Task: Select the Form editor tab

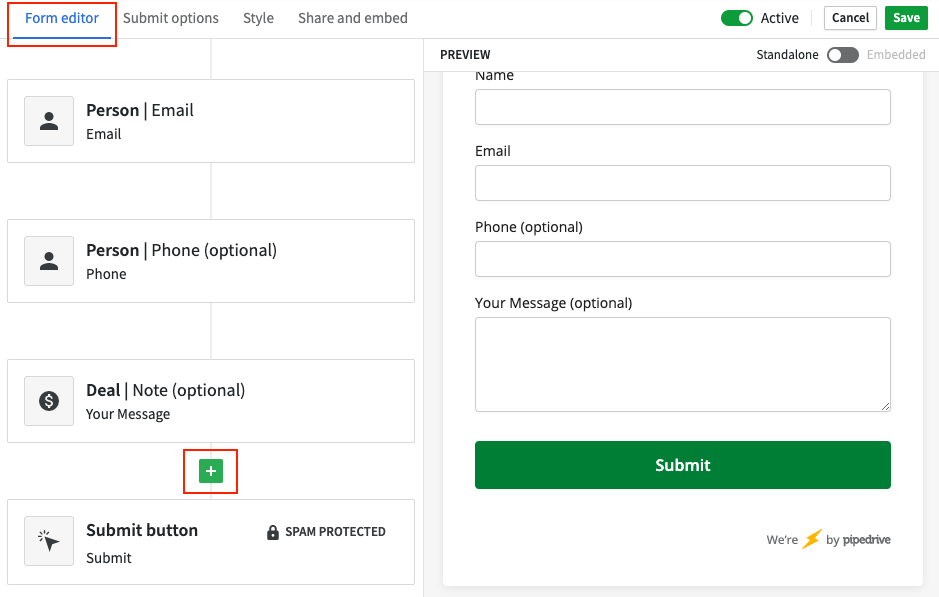Action: coord(62,18)
